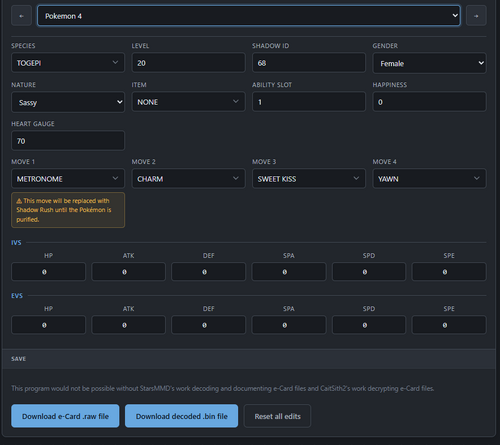
Task: Edit the Shadow ID field showing 68
Action: pos(309,63)
